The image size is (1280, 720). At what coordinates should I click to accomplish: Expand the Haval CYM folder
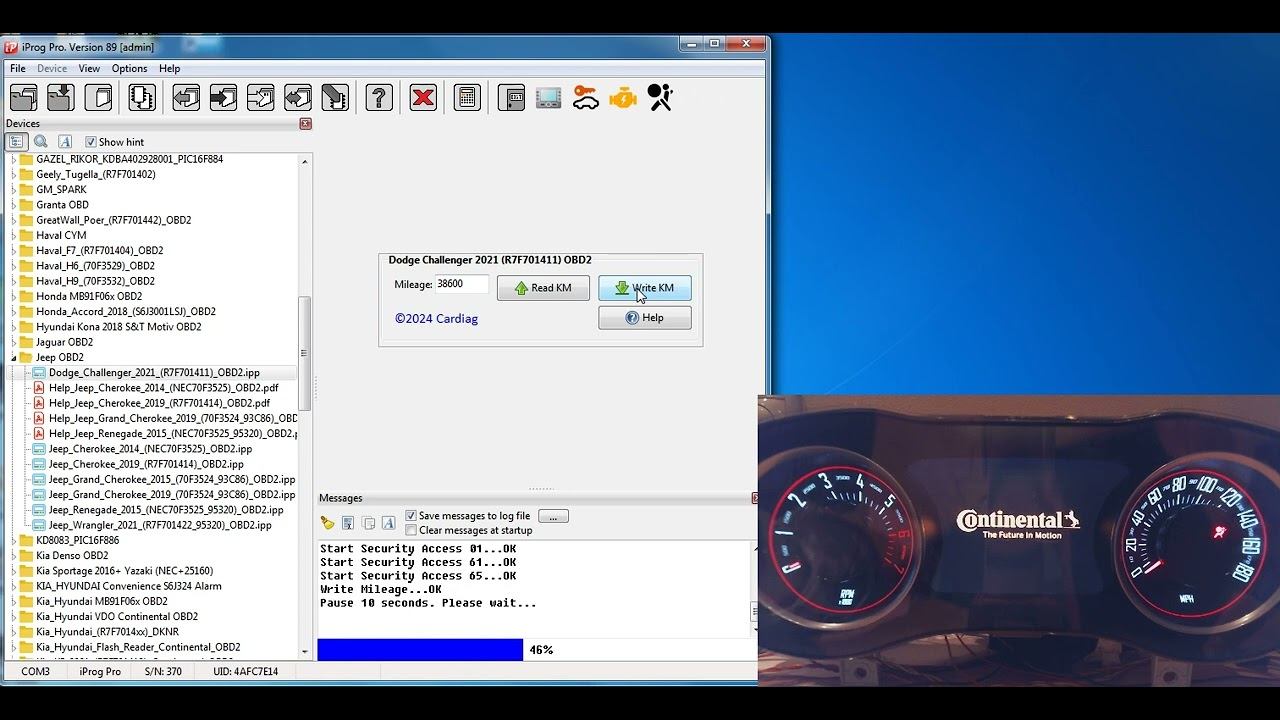pos(14,235)
